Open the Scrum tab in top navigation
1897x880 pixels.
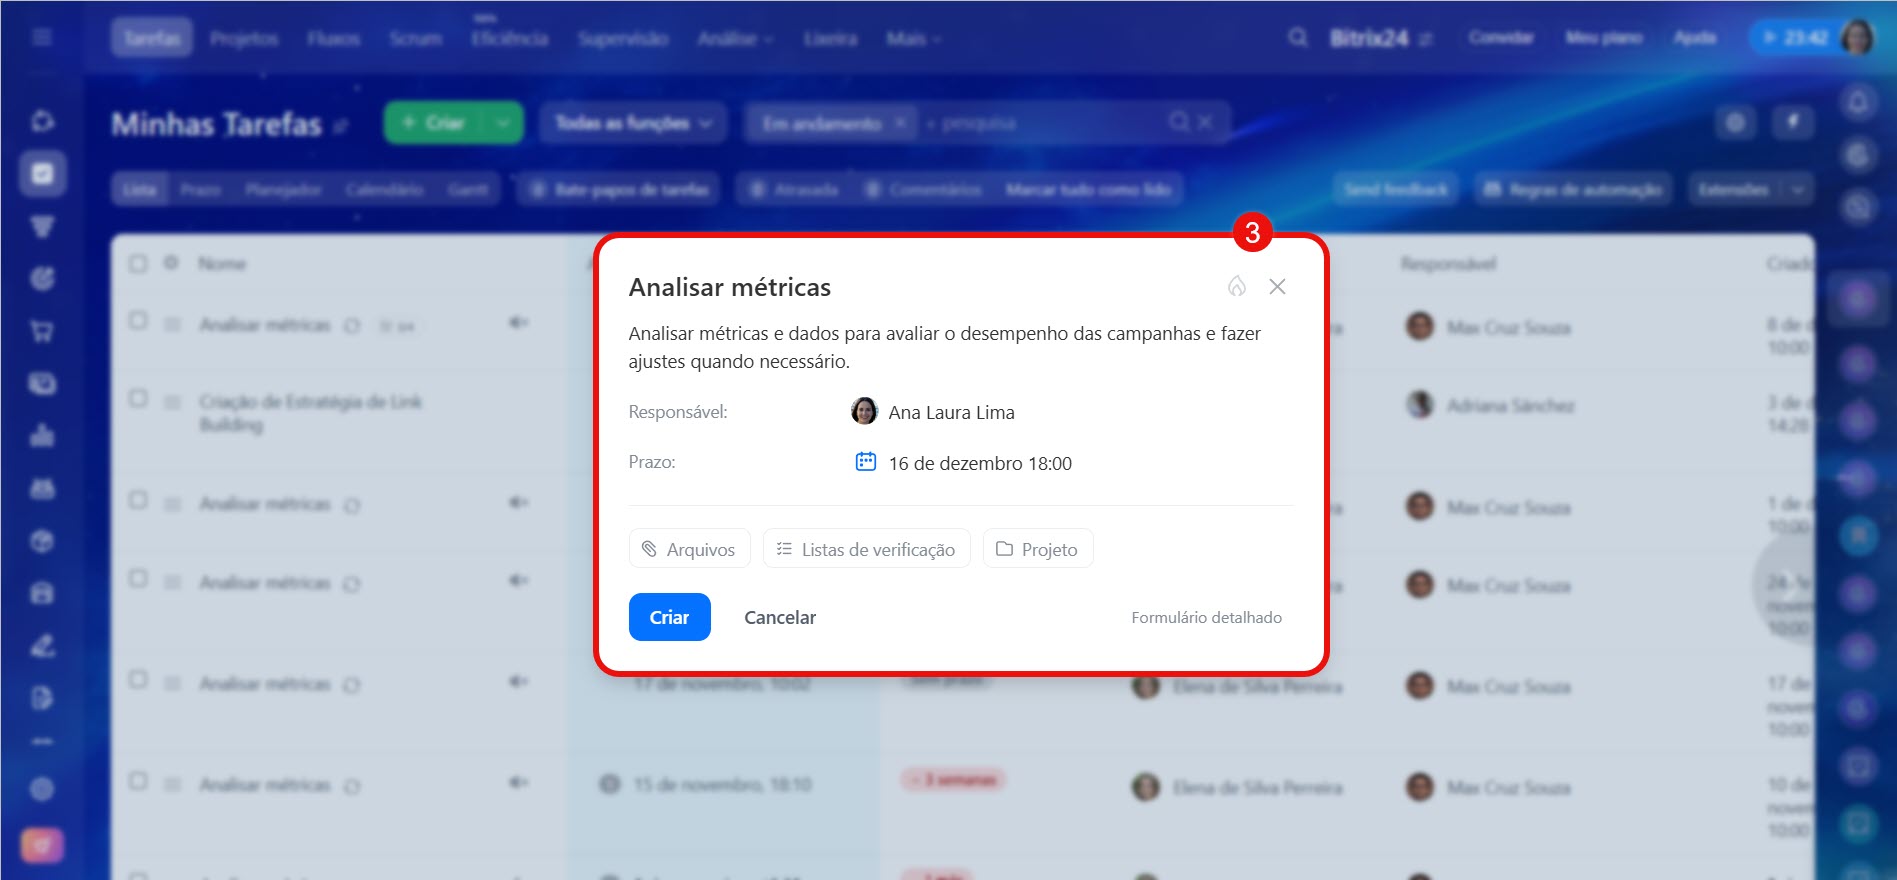(x=415, y=39)
